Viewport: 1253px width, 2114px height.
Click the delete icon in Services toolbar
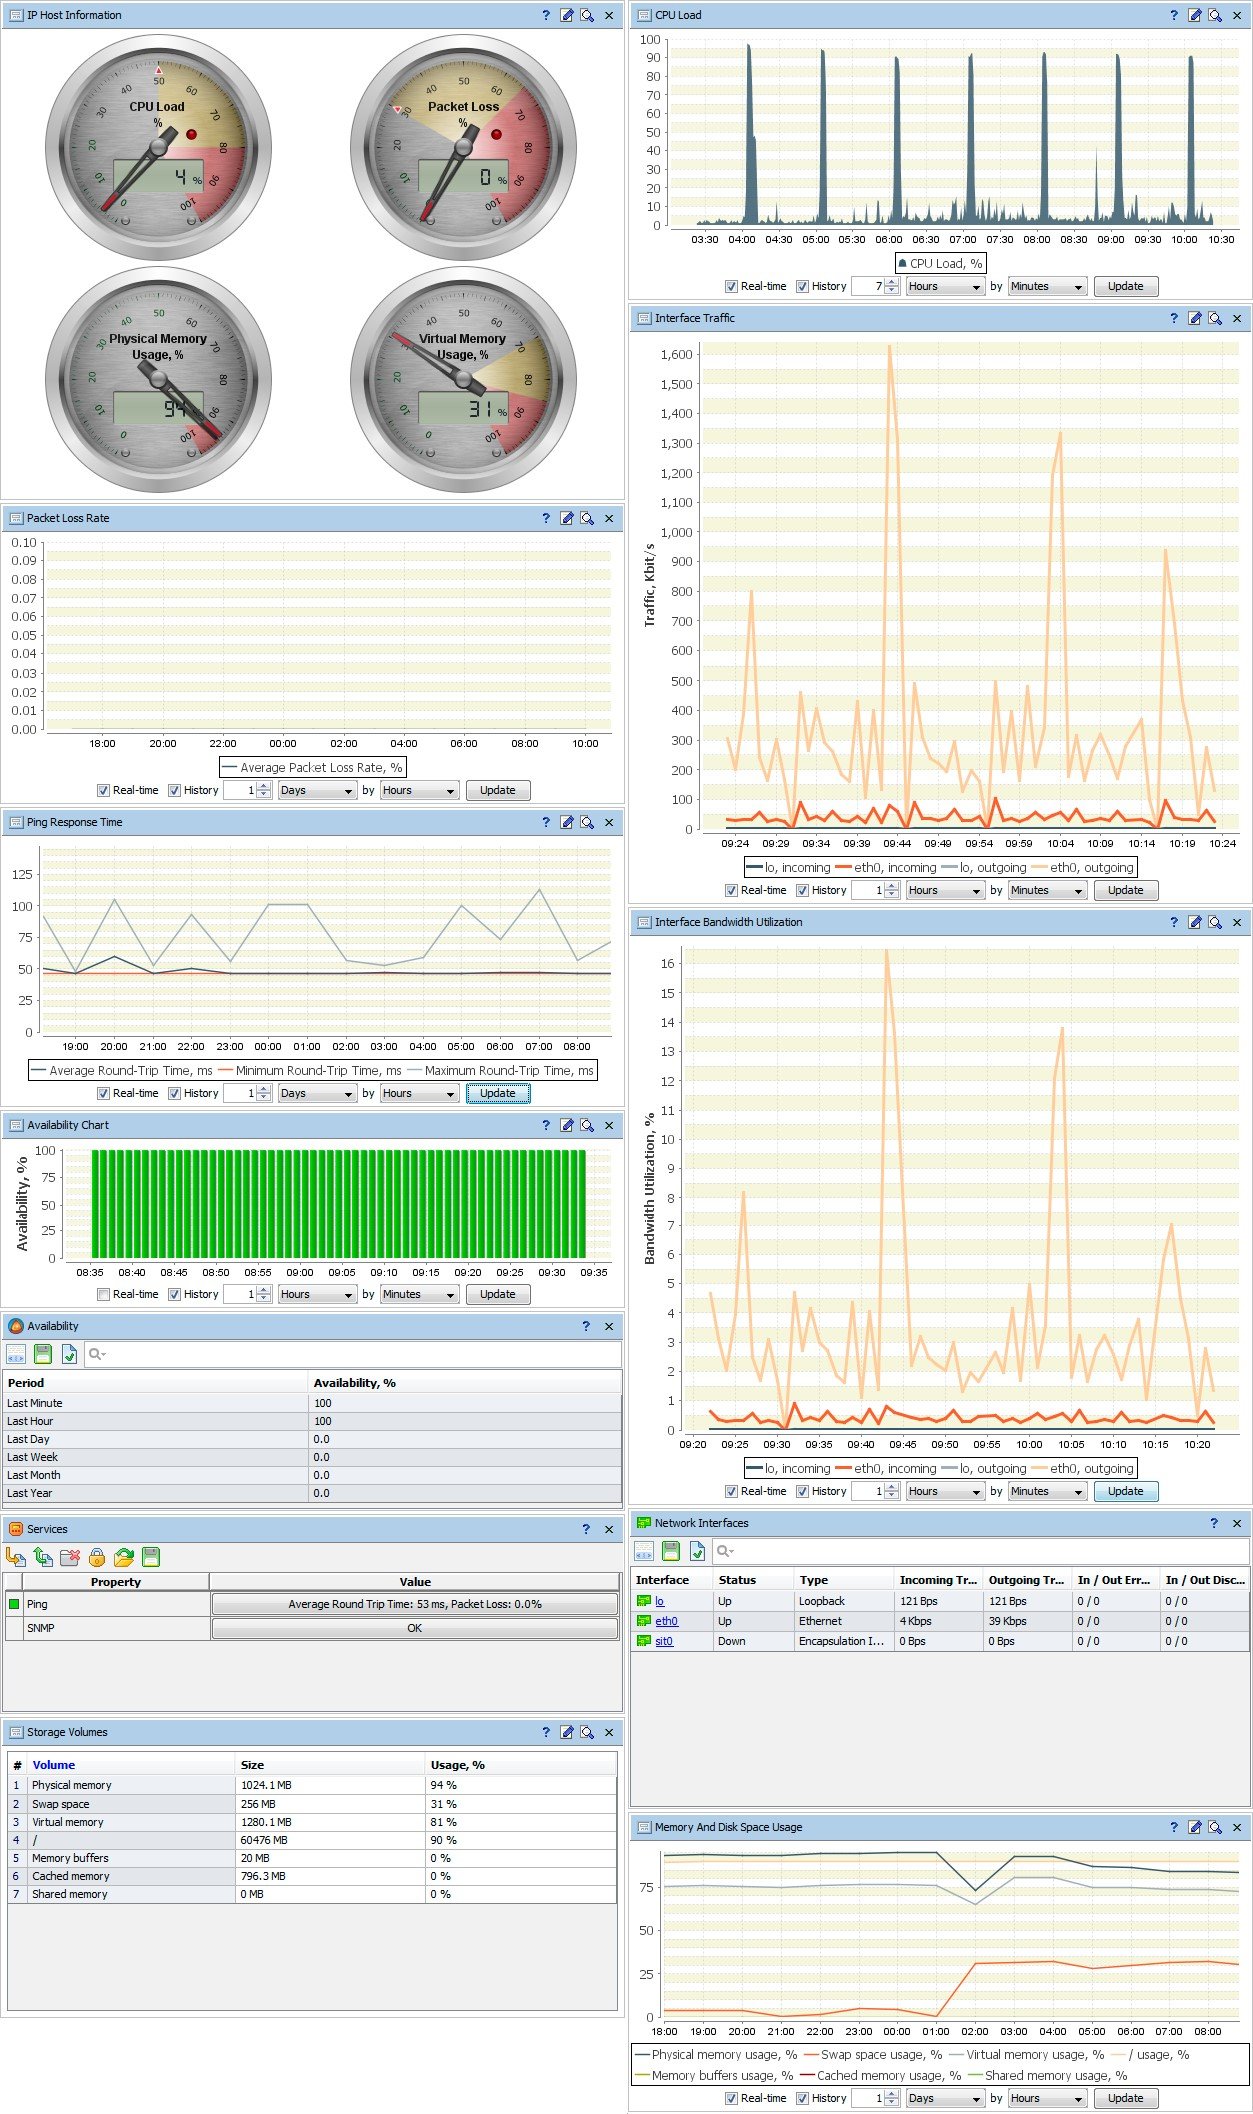pos(70,1557)
